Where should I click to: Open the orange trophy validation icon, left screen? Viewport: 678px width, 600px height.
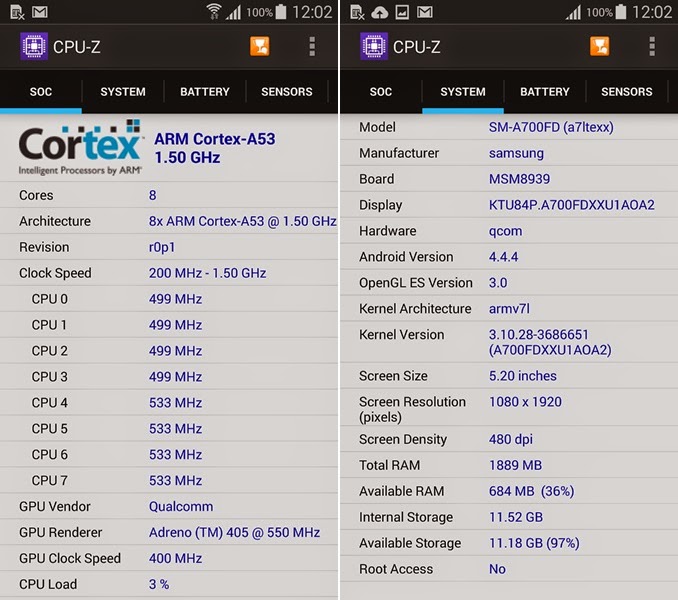[259, 46]
